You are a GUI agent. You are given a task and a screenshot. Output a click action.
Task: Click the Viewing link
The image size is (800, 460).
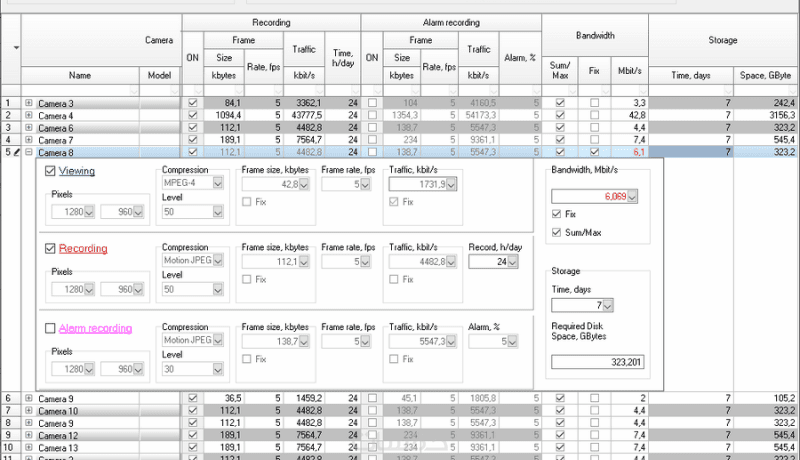77,171
